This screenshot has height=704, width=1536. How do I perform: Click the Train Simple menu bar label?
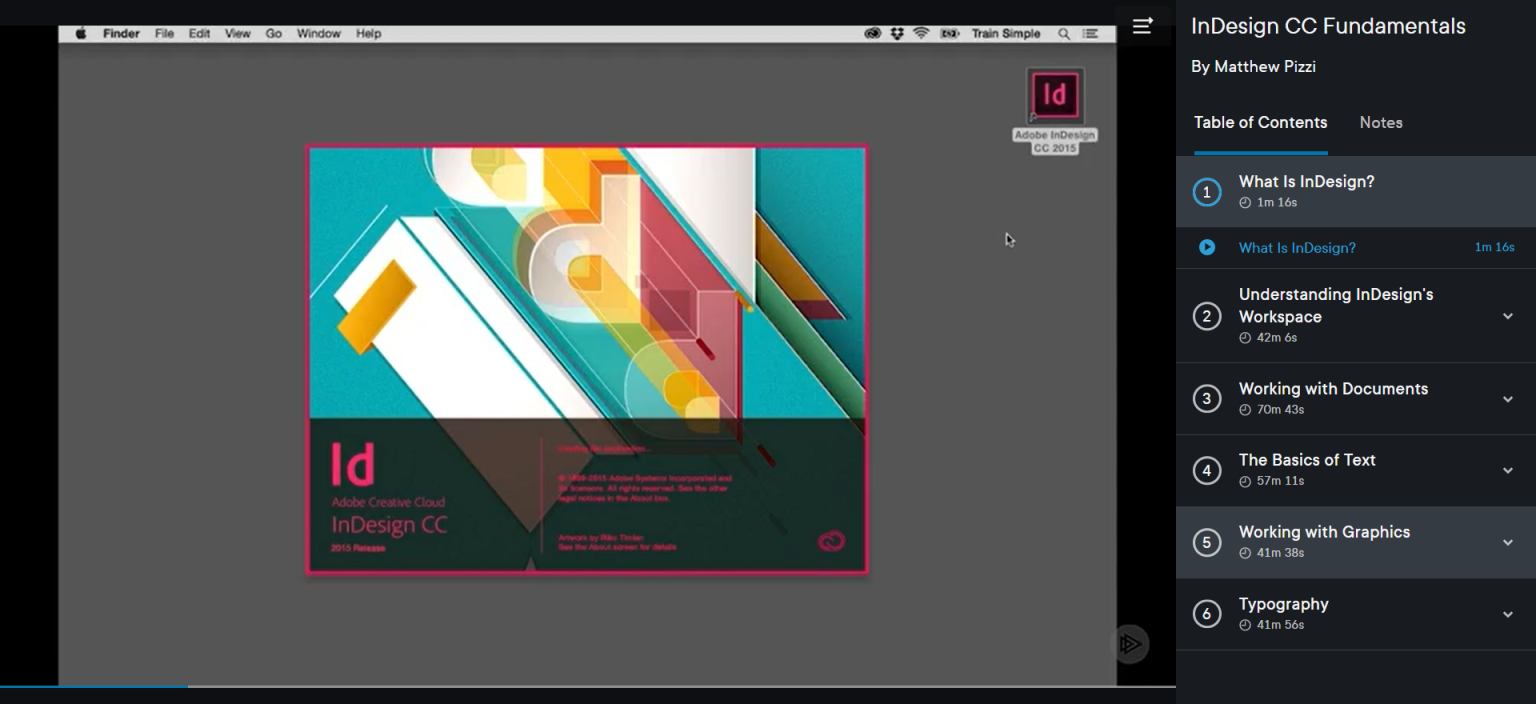(1006, 33)
